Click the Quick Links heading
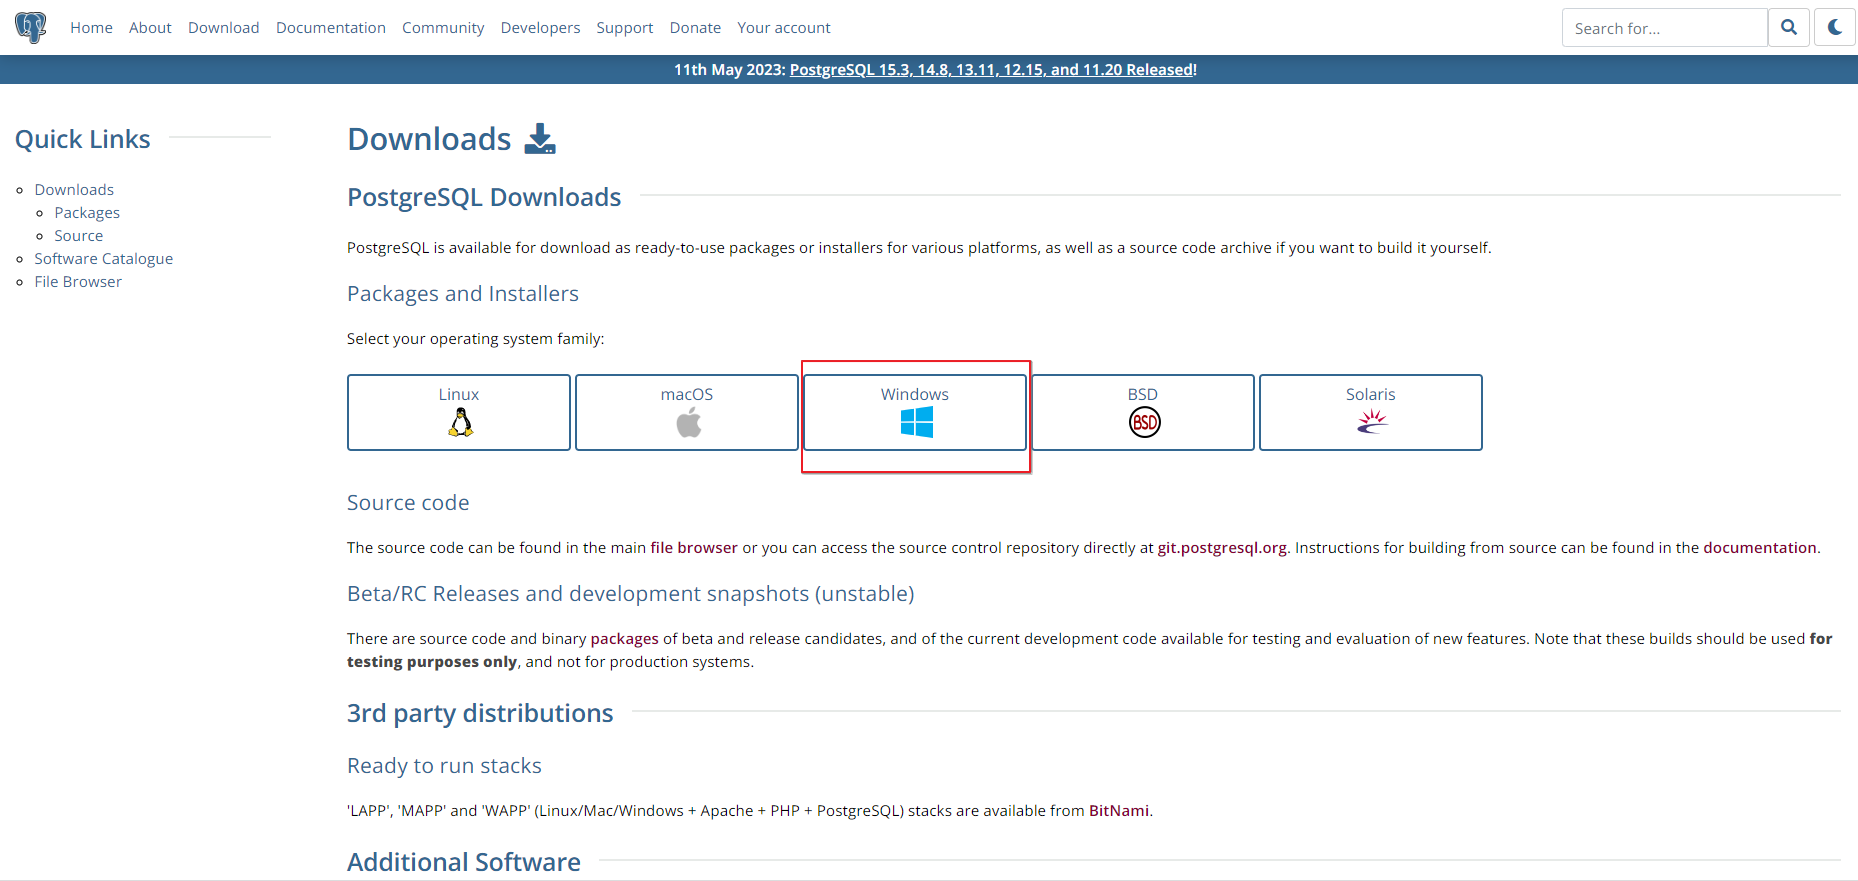This screenshot has width=1858, height=881. click(x=83, y=139)
